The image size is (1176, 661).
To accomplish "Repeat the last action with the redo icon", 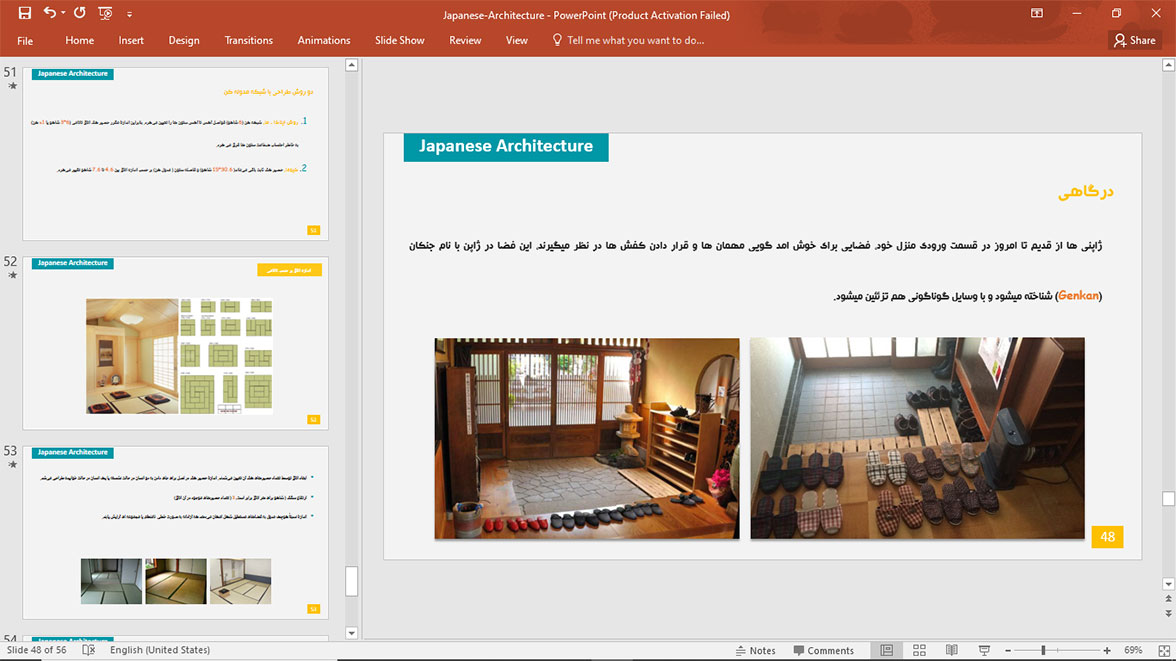I will point(80,13).
